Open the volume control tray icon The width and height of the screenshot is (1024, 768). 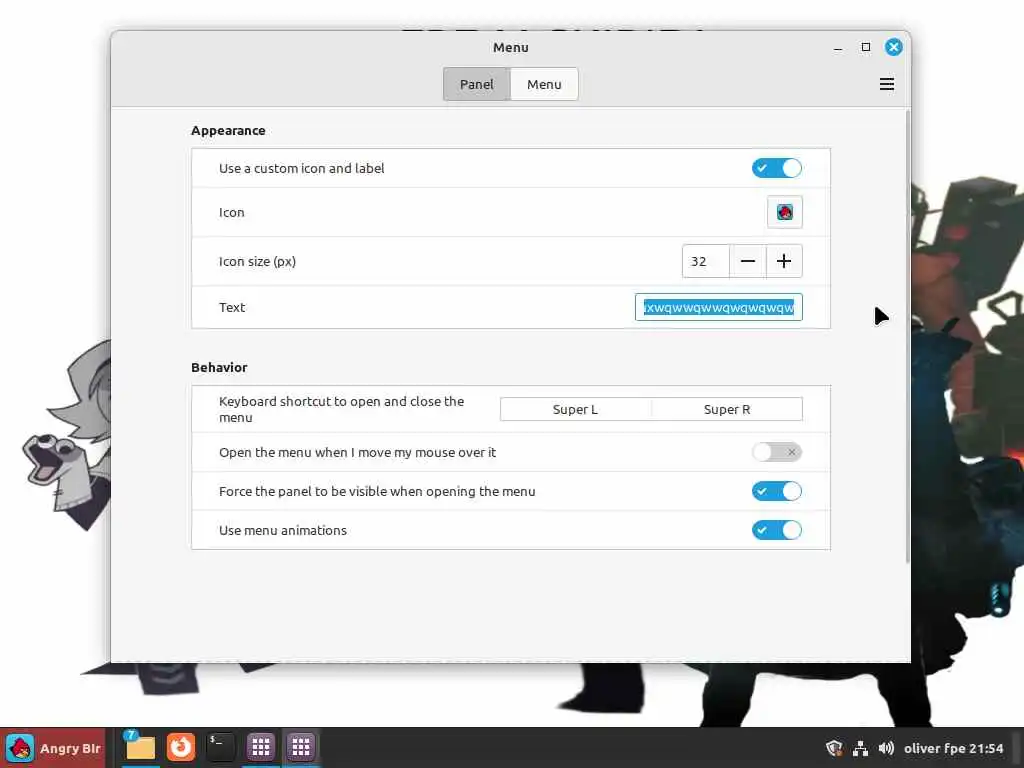click(x=886, y=748)
